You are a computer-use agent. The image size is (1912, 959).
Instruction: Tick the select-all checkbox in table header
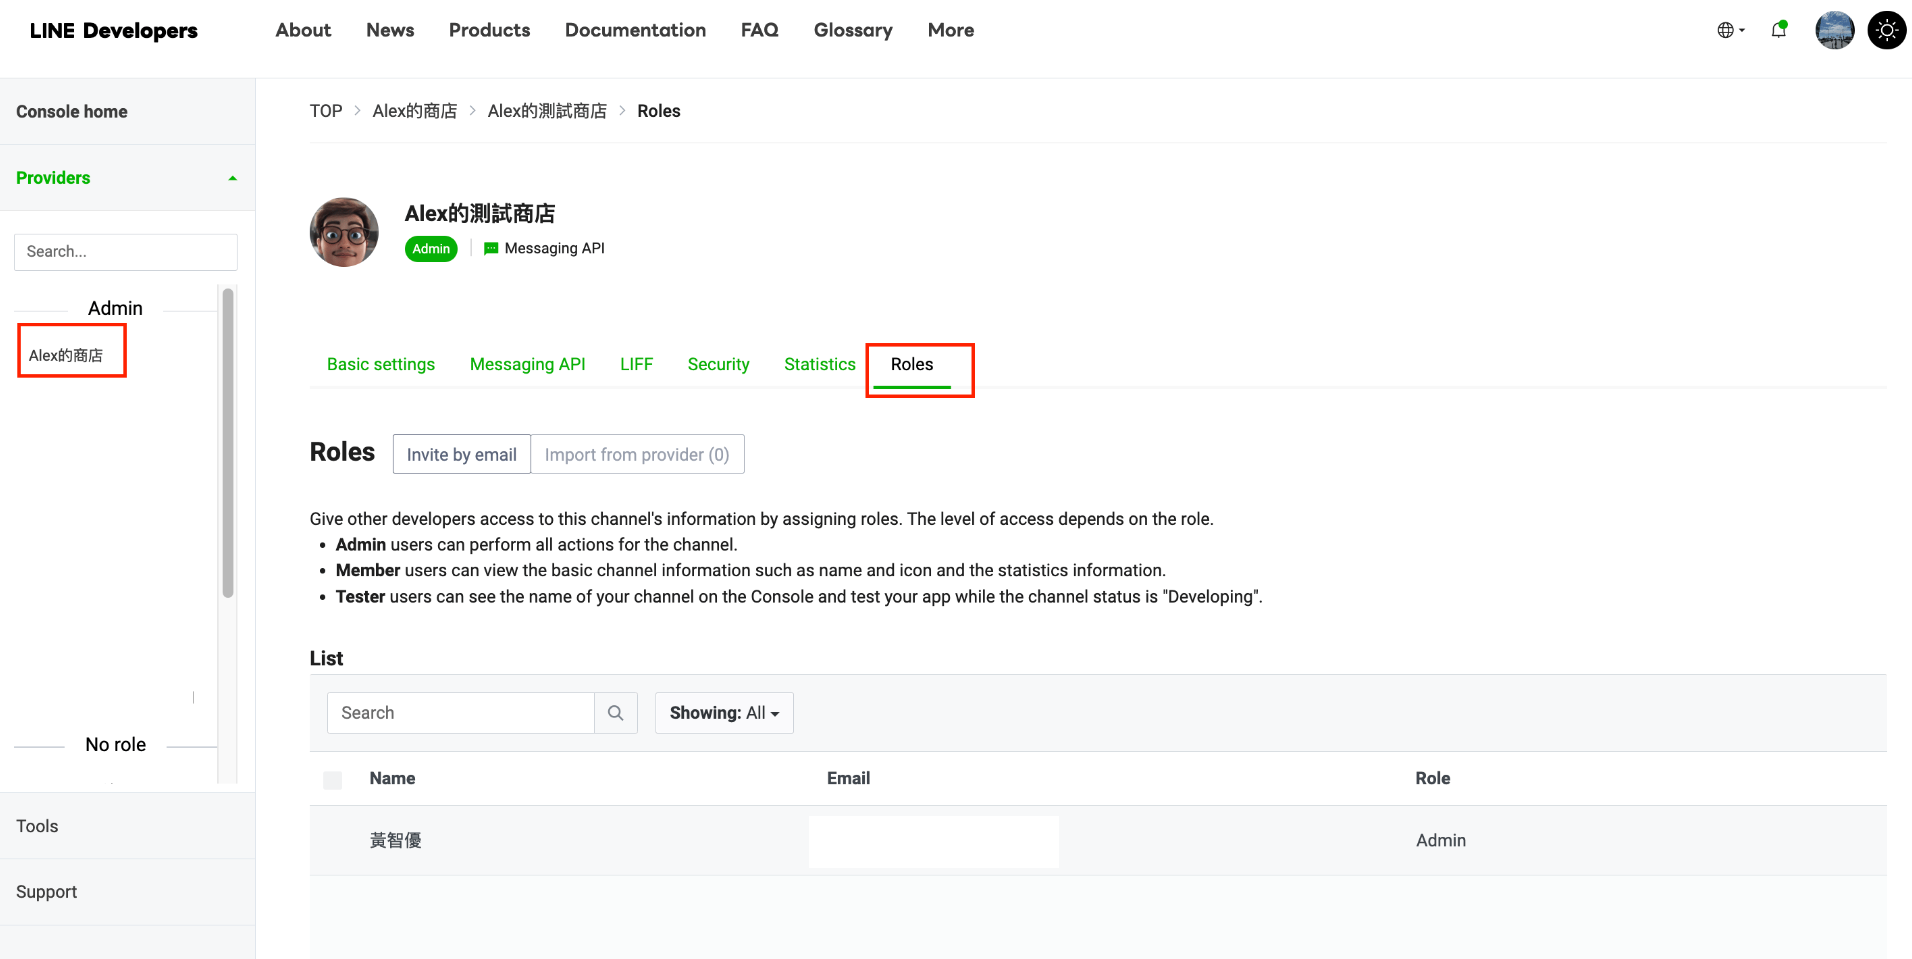click(333, 780)
